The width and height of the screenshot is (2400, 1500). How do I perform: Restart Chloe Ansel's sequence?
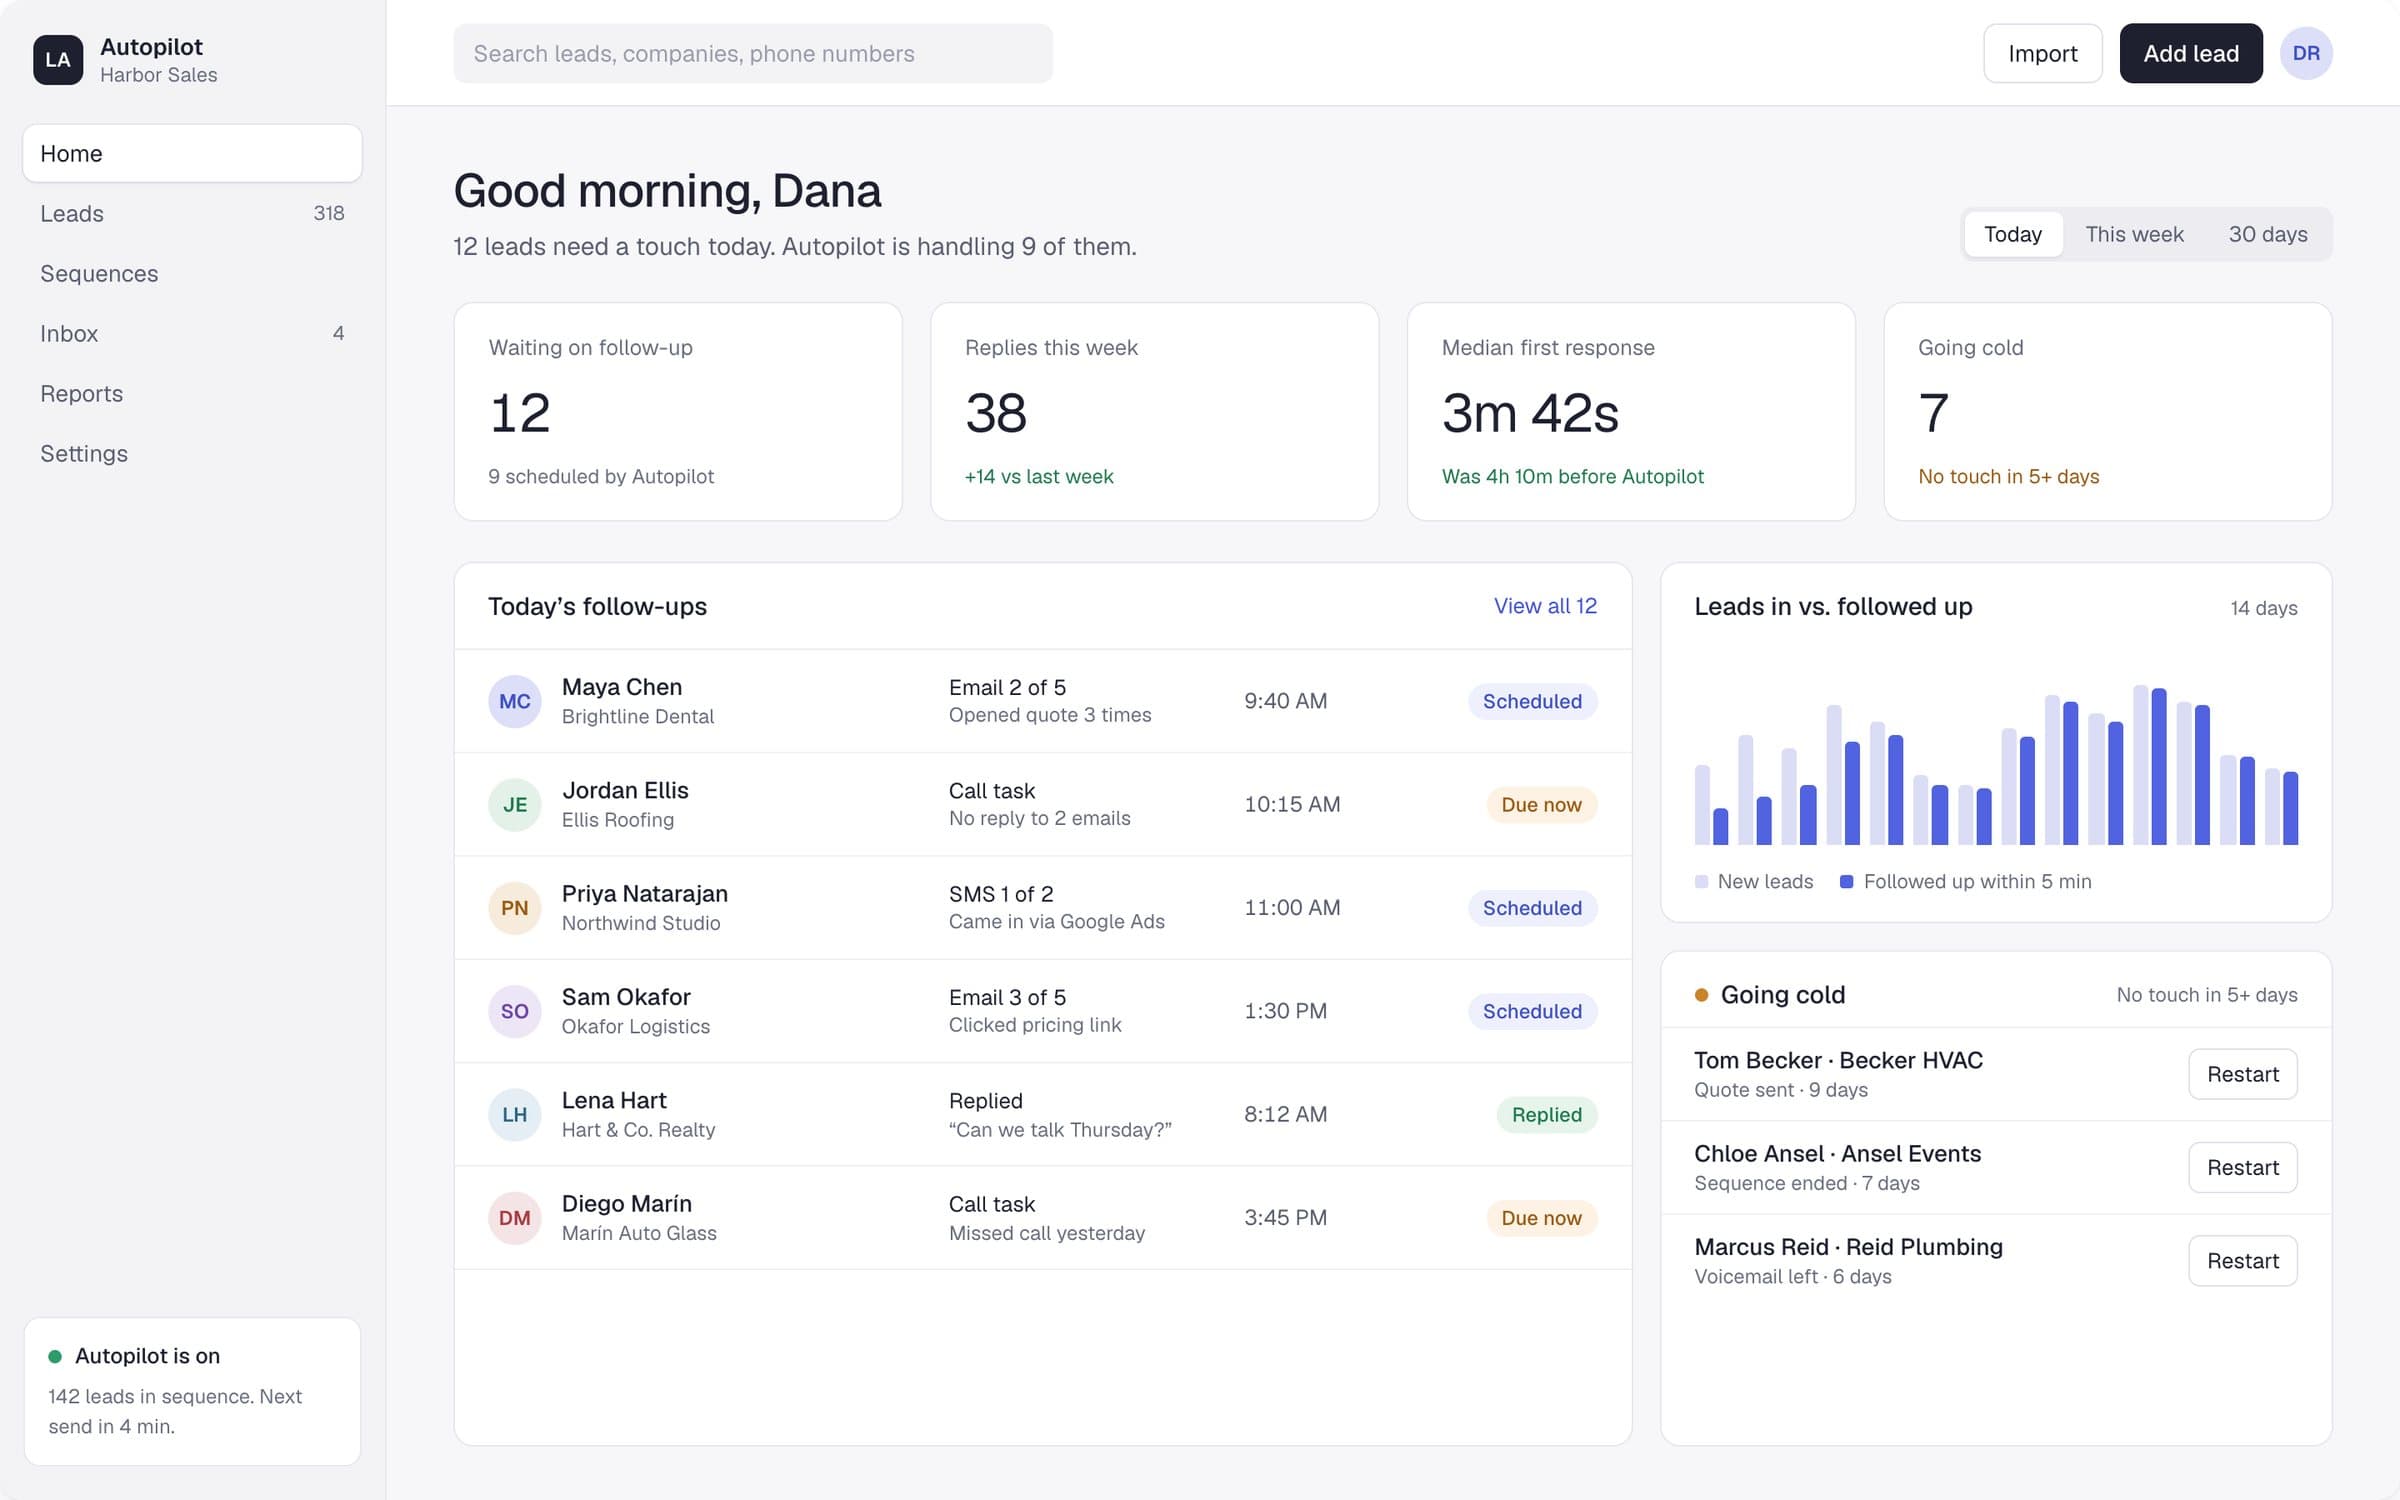click(x=2242, y=1167)
